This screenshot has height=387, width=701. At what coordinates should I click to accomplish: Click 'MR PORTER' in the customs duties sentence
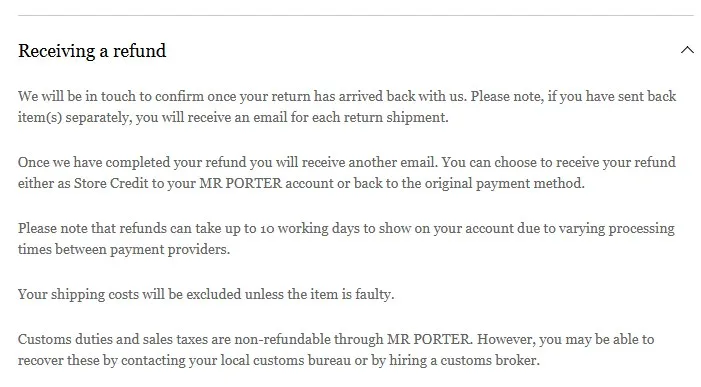coord(429,339)
